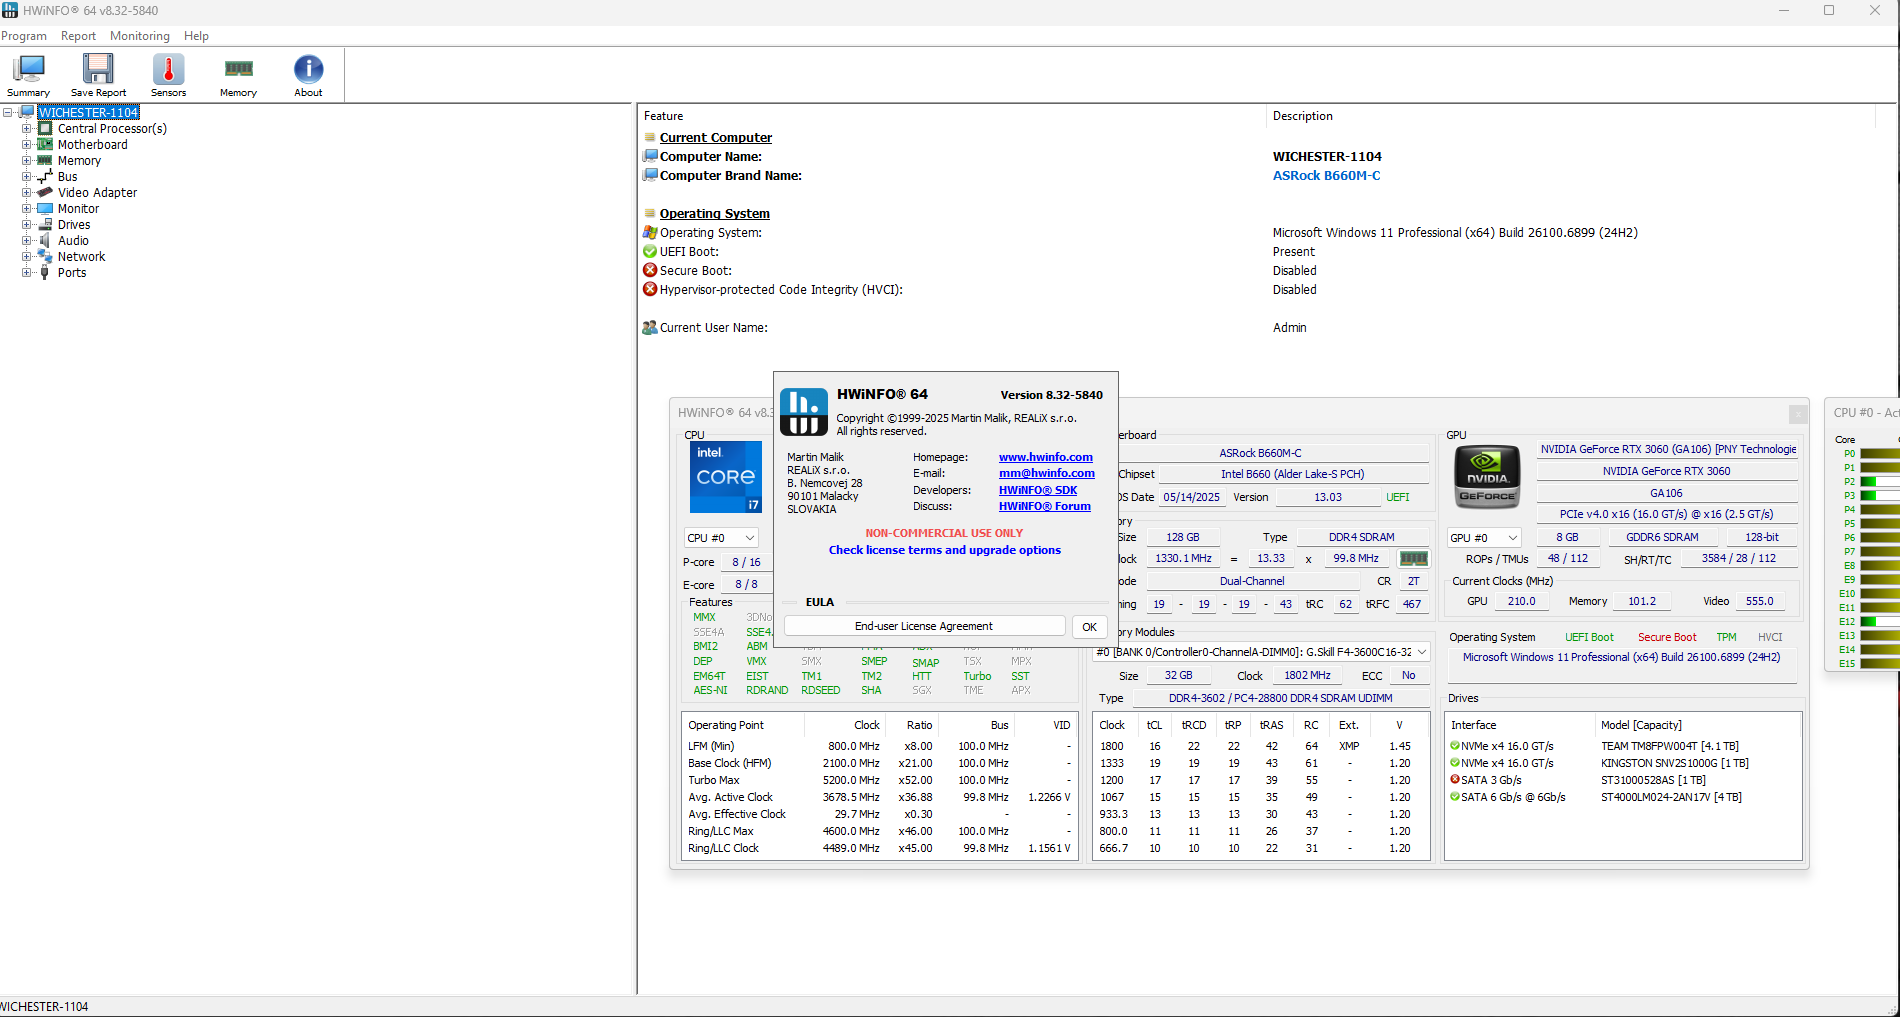This screenshot has height=1017, width=1900.
Task: Open the Monitoring menu
Action: pyautogui.click(x=139, y=36)
